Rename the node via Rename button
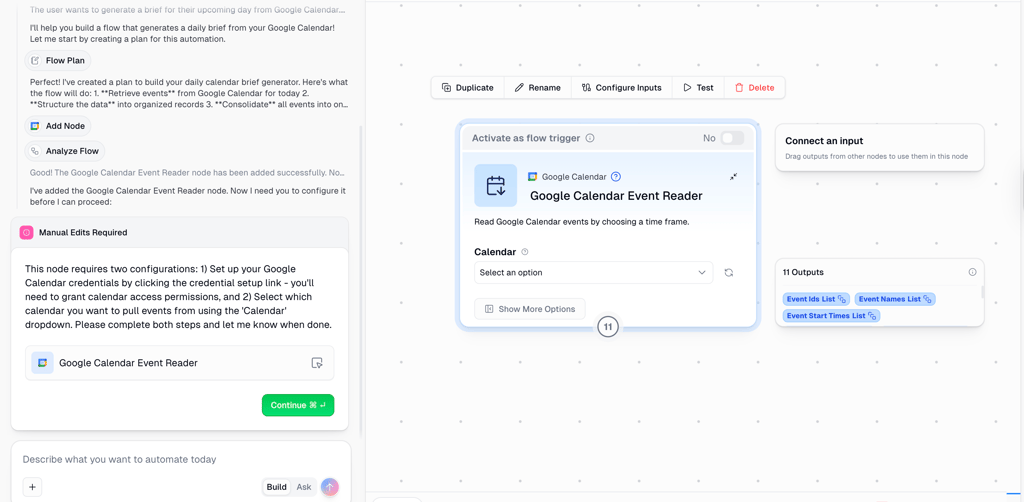The height and width of the screenshot is (502, 1024). (537, 87)
